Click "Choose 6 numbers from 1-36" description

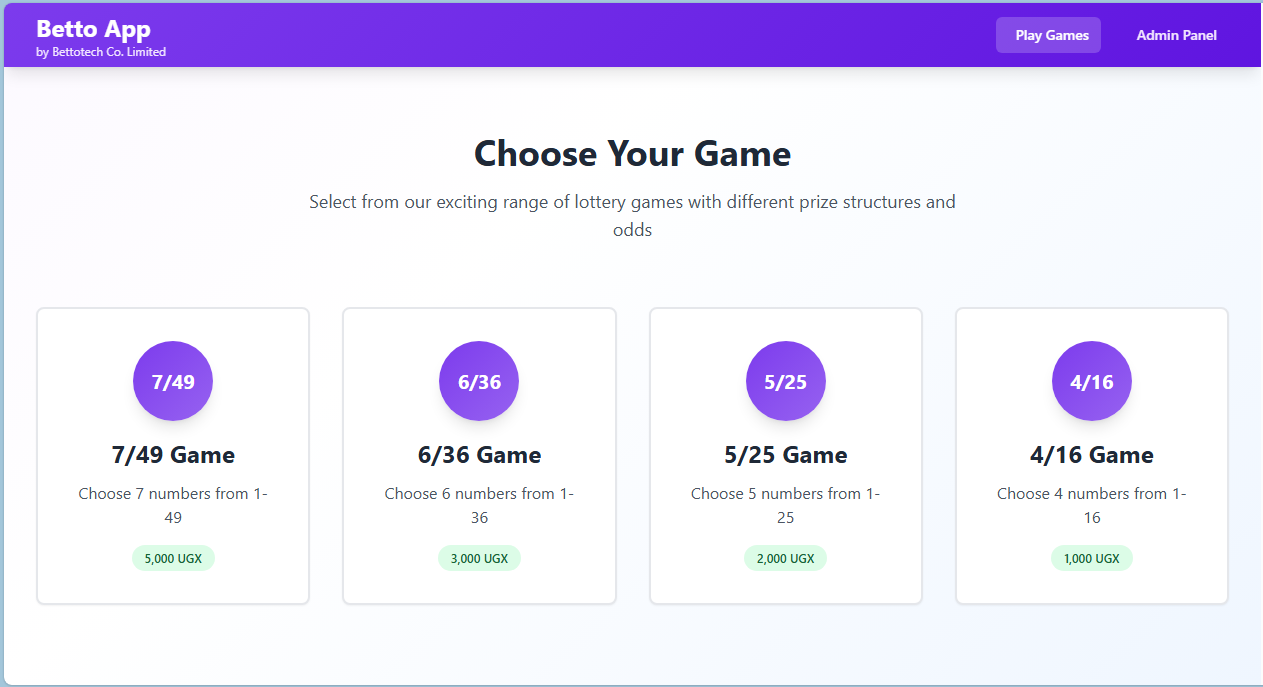479,505
